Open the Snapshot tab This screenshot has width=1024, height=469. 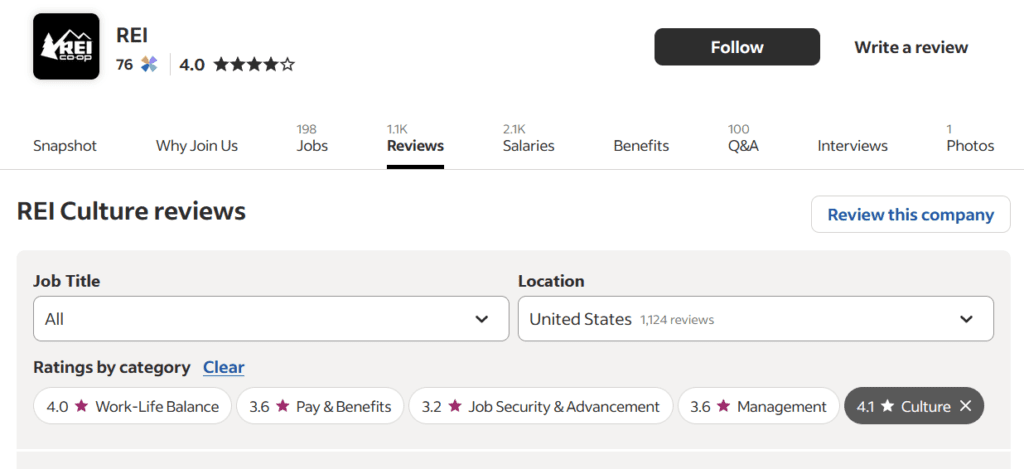point(65,146)
